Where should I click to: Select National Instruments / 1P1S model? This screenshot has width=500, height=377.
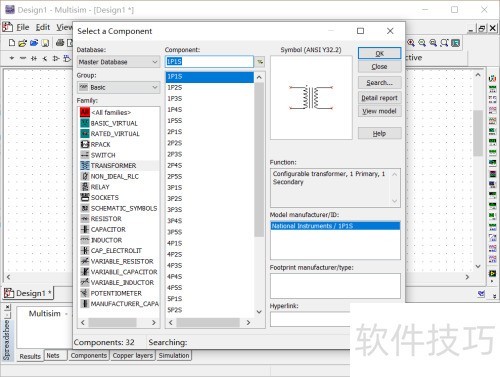point(335,226)
